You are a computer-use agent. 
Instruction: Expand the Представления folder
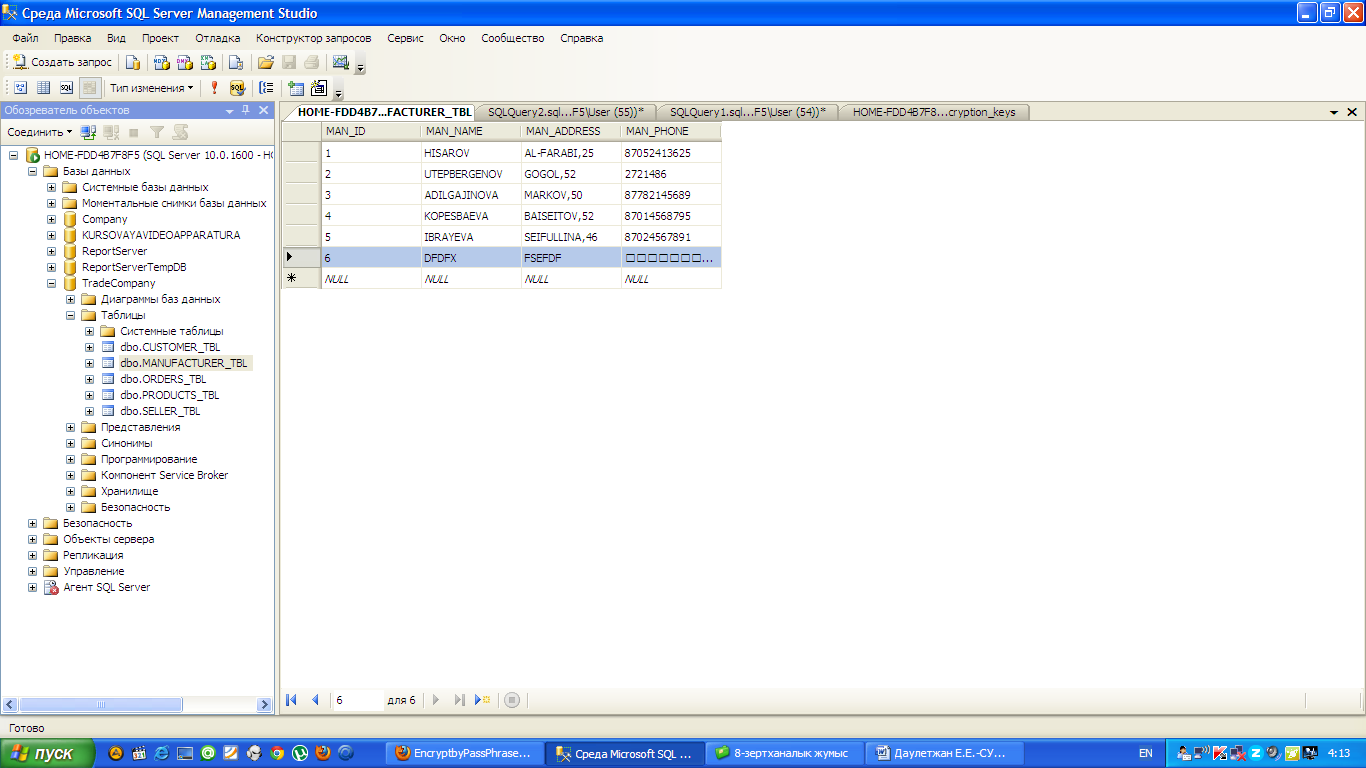coord(71,427)
